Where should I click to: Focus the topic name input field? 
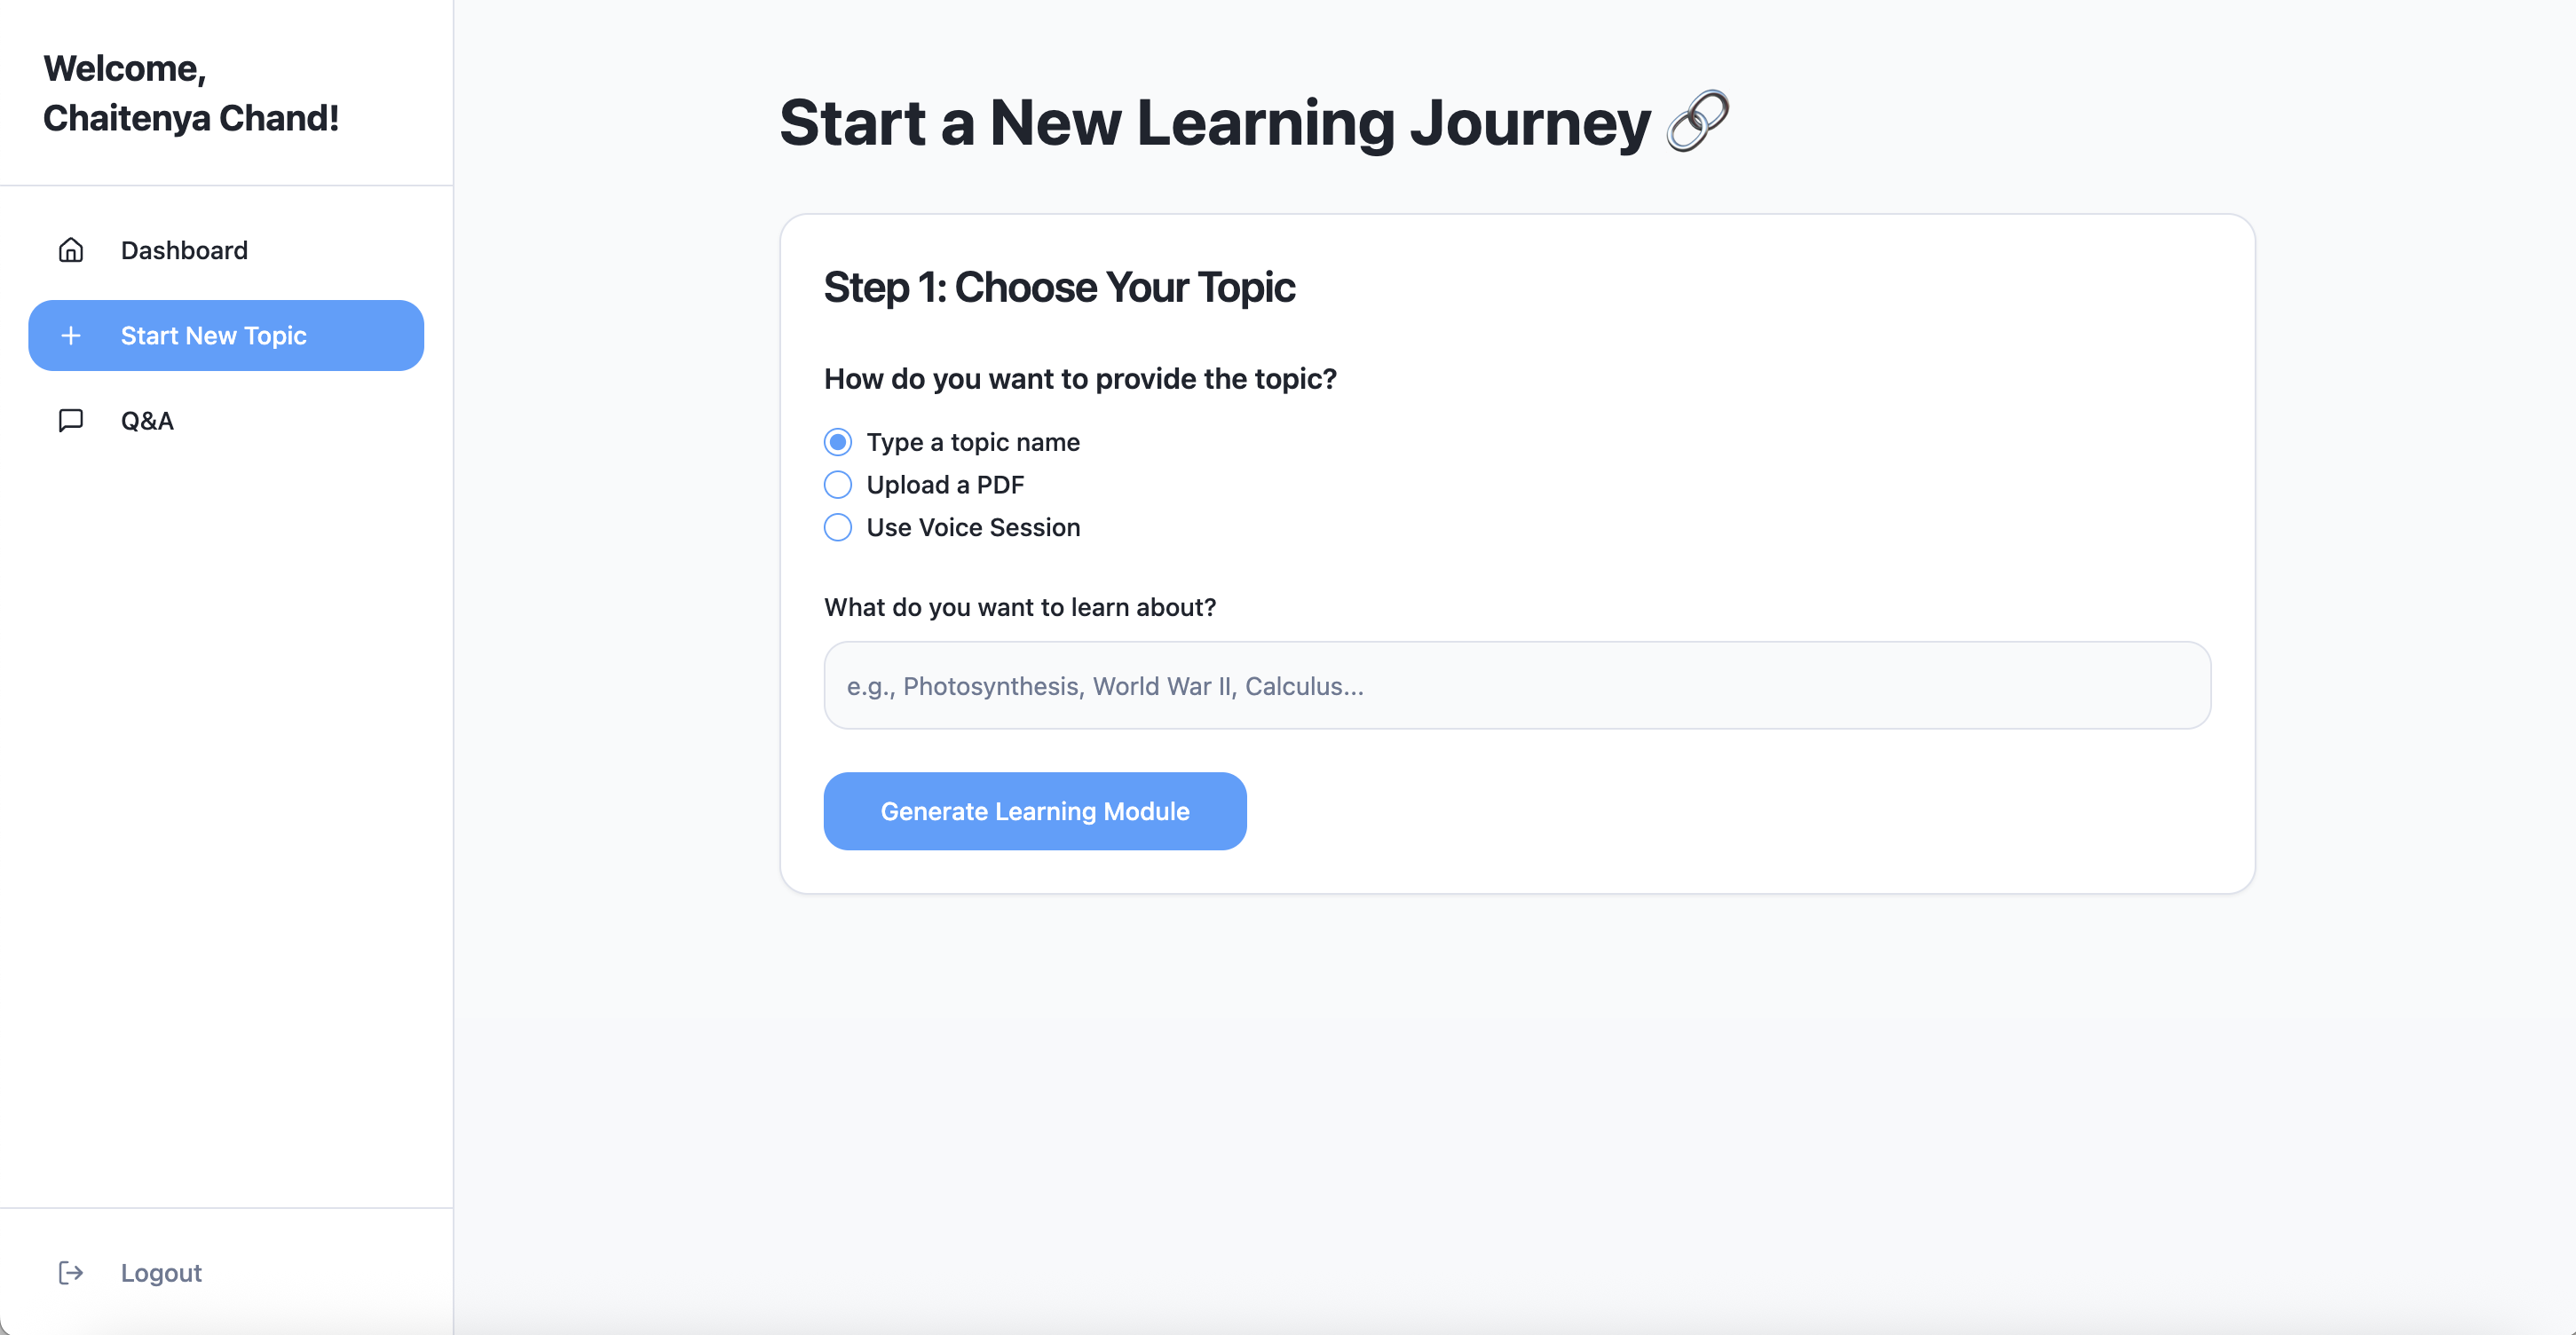pos(1516,686)
